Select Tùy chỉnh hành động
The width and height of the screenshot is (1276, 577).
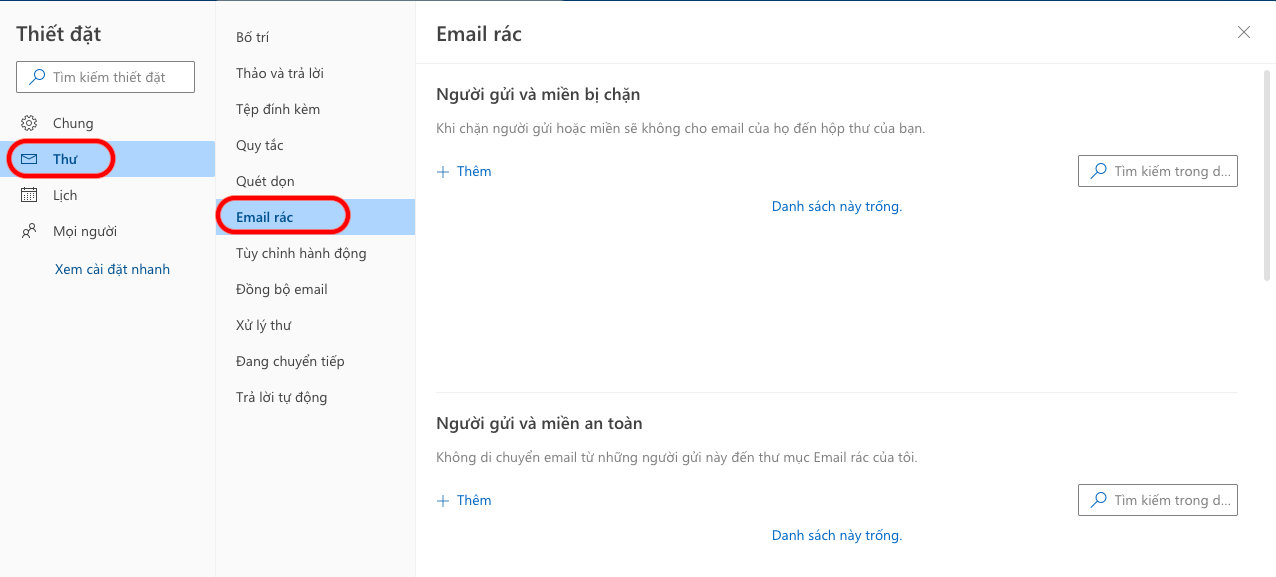tap(300, 253)
